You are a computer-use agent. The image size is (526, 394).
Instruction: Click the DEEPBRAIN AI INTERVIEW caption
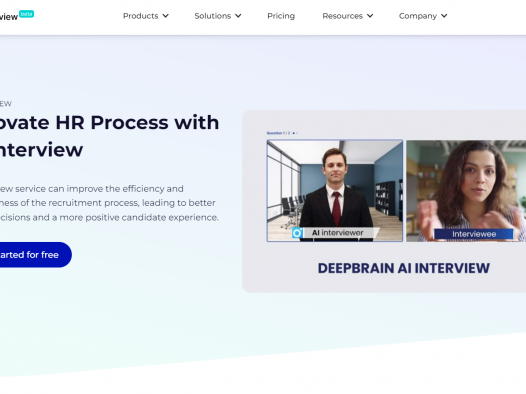[x=404, y=268]
